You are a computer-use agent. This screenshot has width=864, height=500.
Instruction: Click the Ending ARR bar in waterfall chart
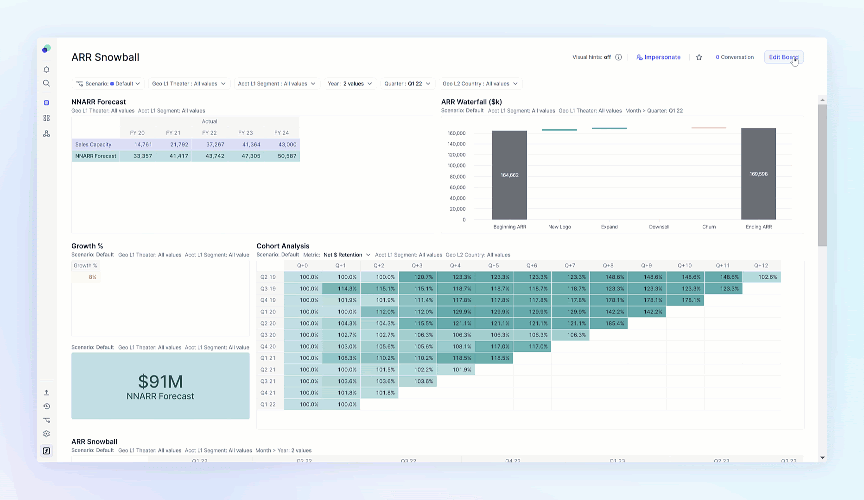click(758, 174)
